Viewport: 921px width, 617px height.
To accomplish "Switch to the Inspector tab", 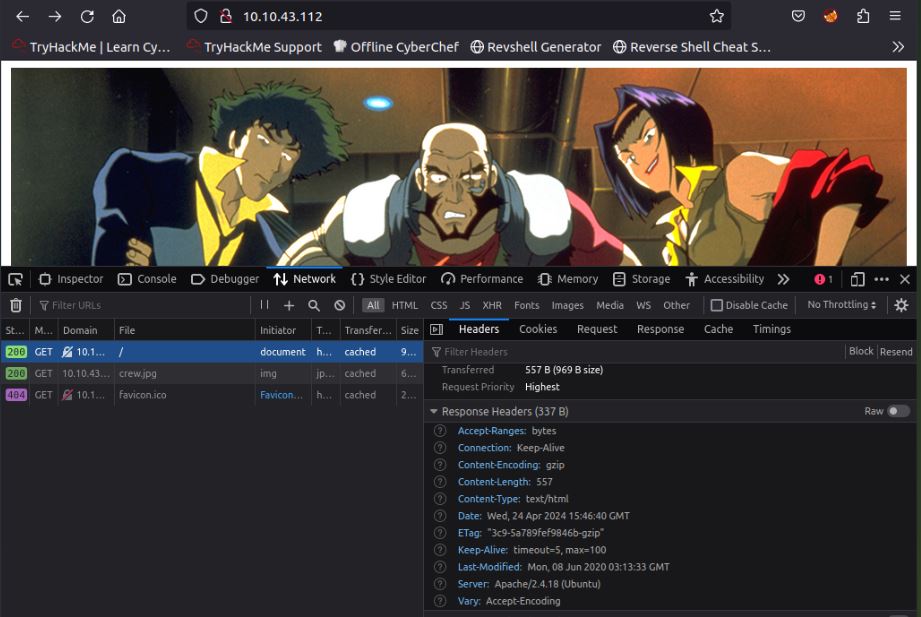I will pyautogui.click(x=71, y=279).
